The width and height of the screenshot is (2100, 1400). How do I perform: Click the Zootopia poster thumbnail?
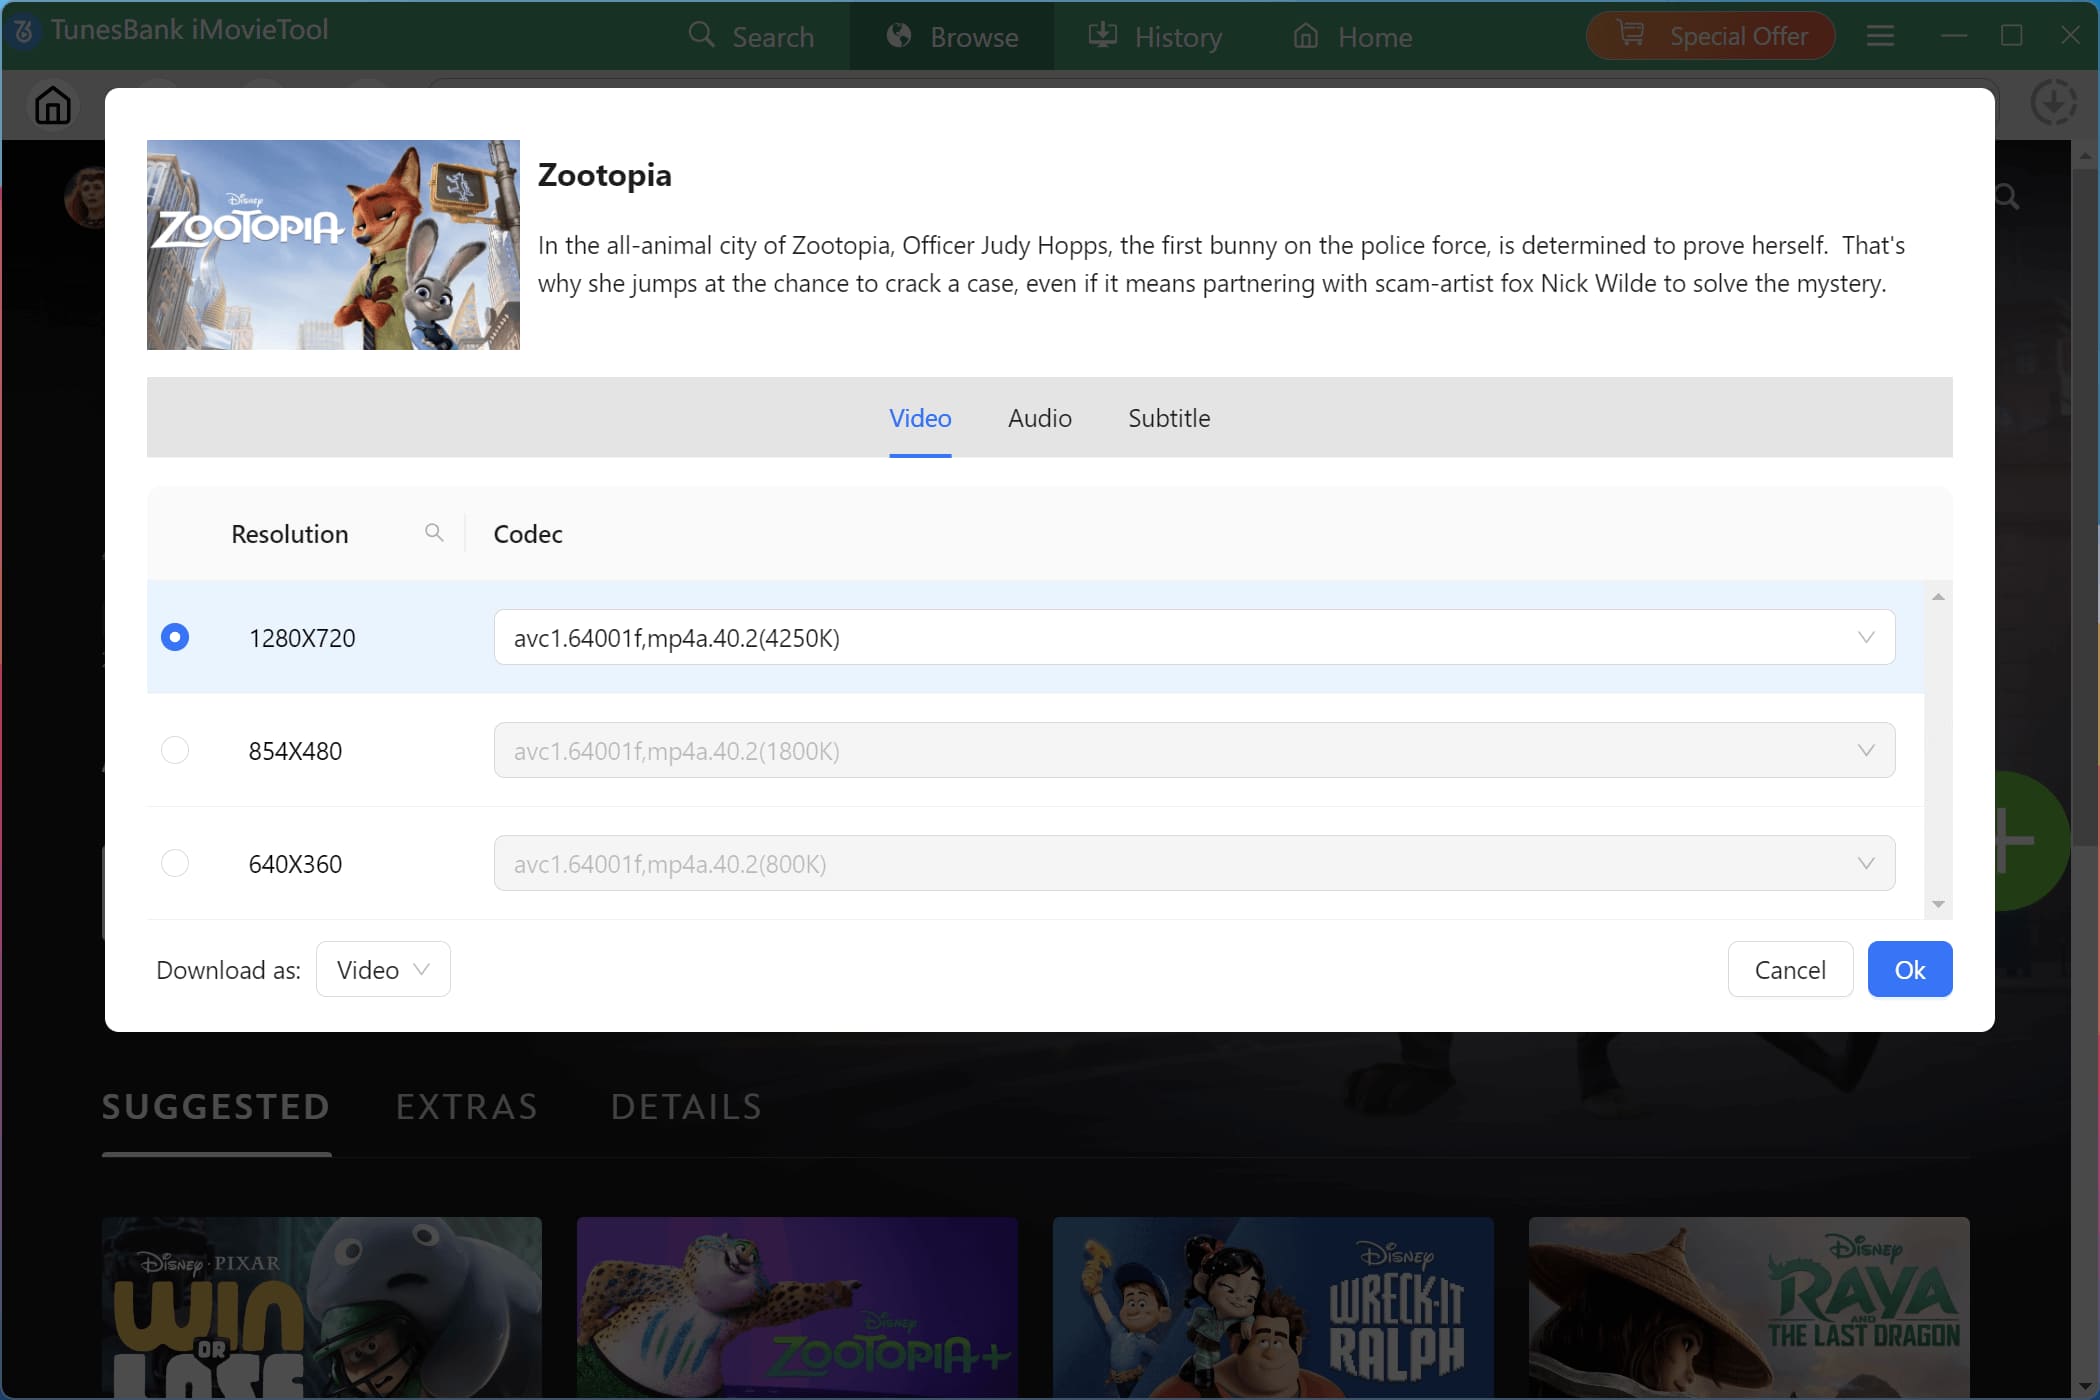(333, 245)
